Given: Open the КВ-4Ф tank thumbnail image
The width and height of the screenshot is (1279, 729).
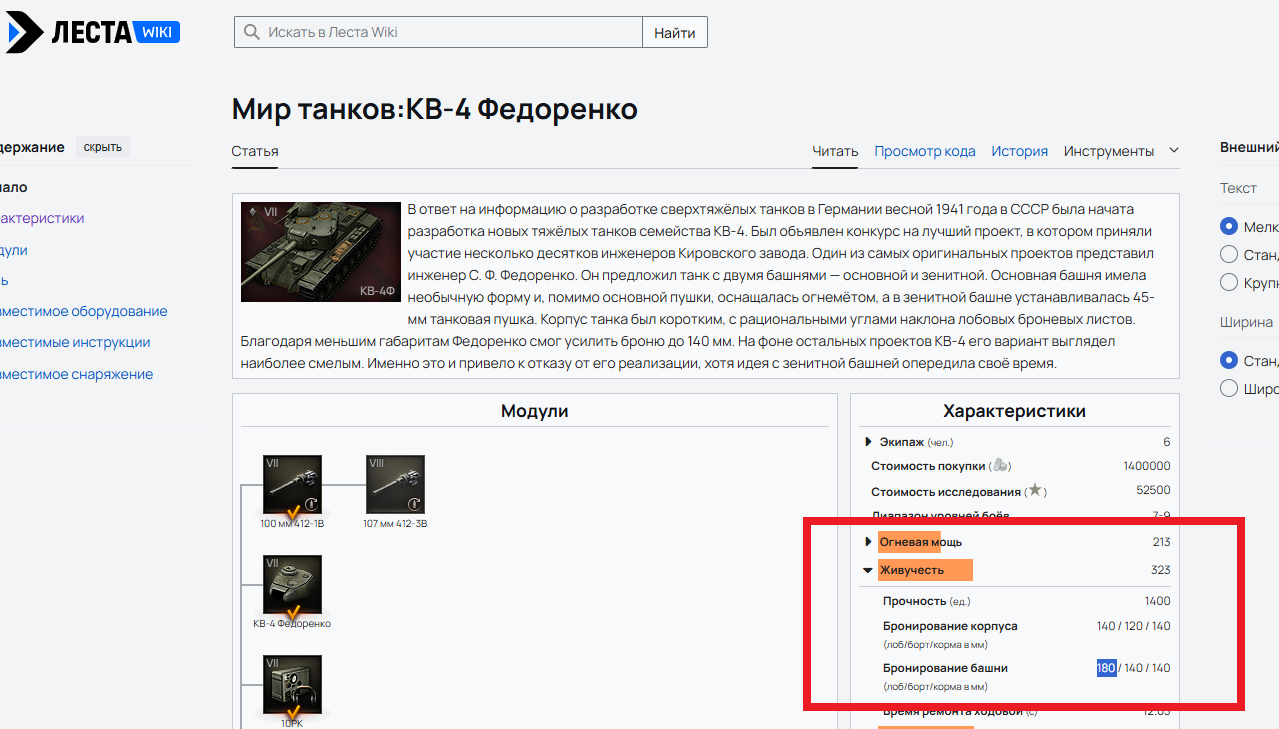Looking at the screenshot, I should (x=321, y=252).
